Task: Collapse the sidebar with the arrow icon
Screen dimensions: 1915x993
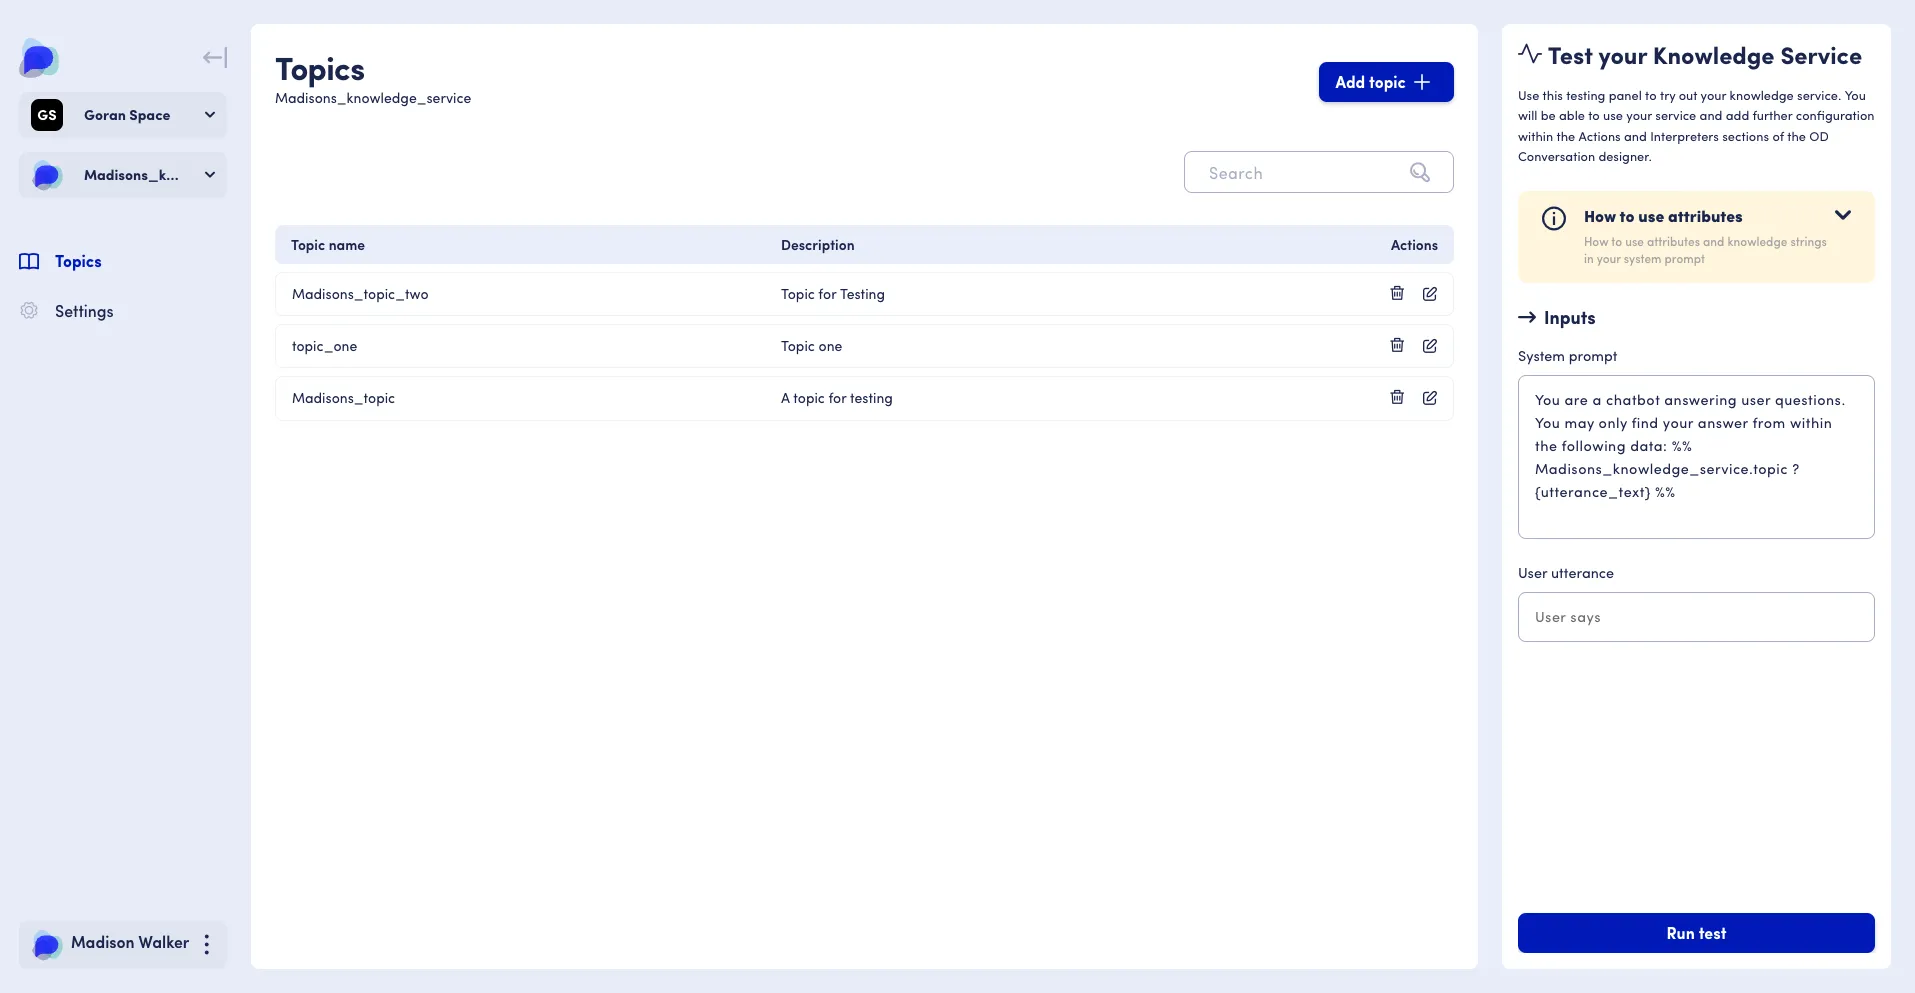Action: pyautogui.click(x=214, y=58)
